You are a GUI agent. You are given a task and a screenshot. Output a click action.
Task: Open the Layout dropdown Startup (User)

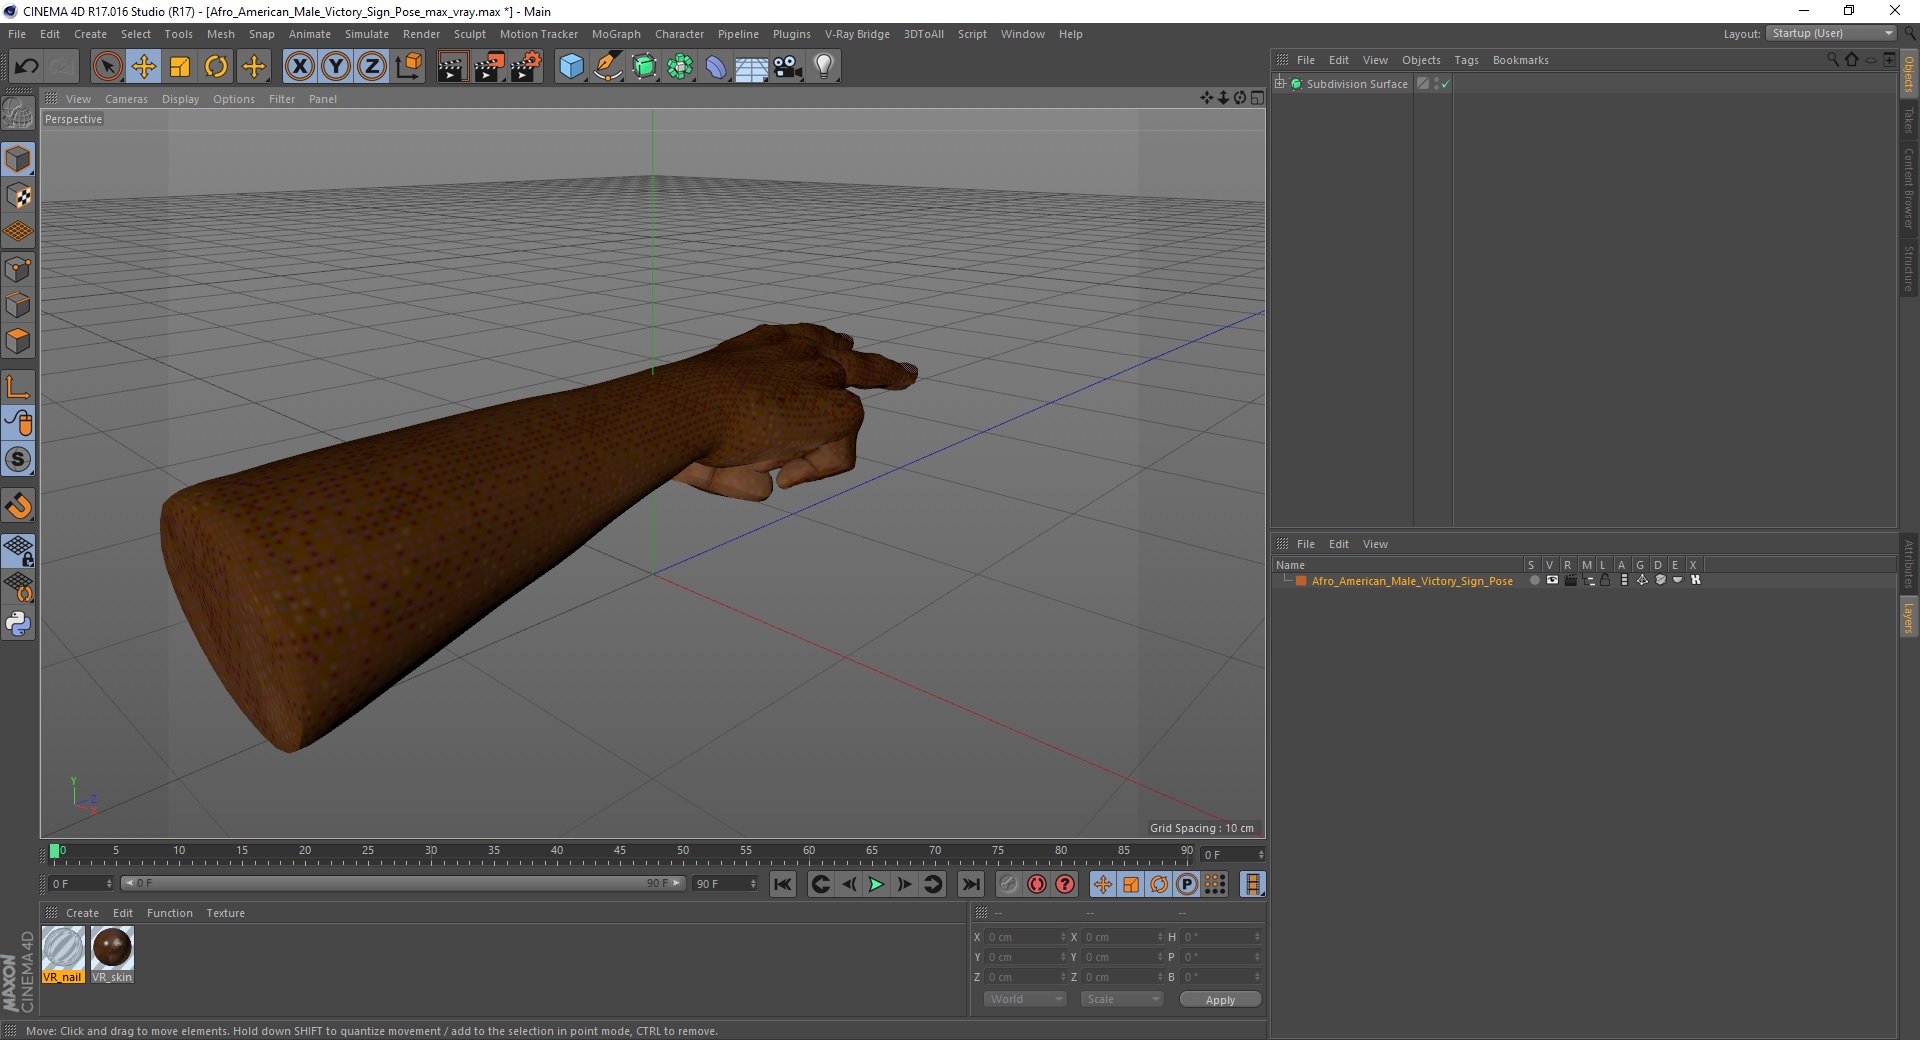pyautogui.click(x=1832, y=33)
